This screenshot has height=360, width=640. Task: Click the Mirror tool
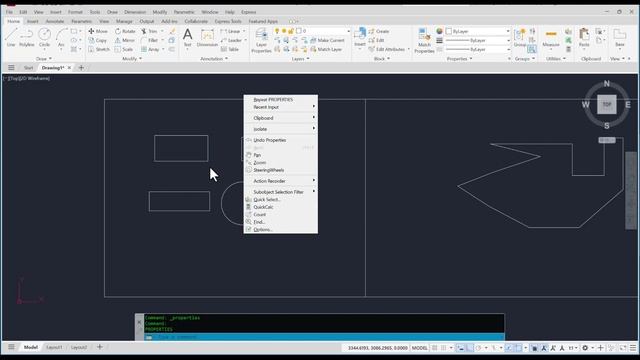pyautogui.click(x=124, y=40)
